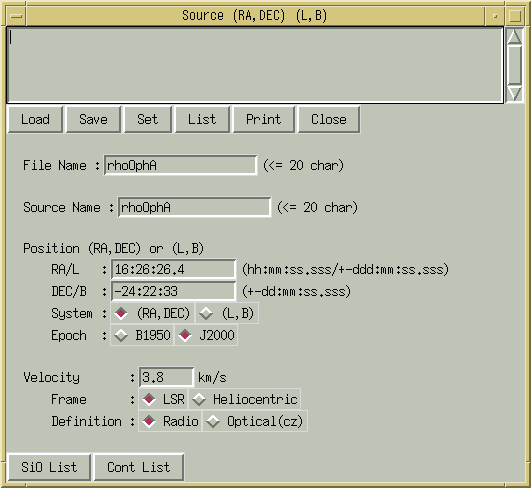Click the 'Velocity' label

(x=51, y=377)
